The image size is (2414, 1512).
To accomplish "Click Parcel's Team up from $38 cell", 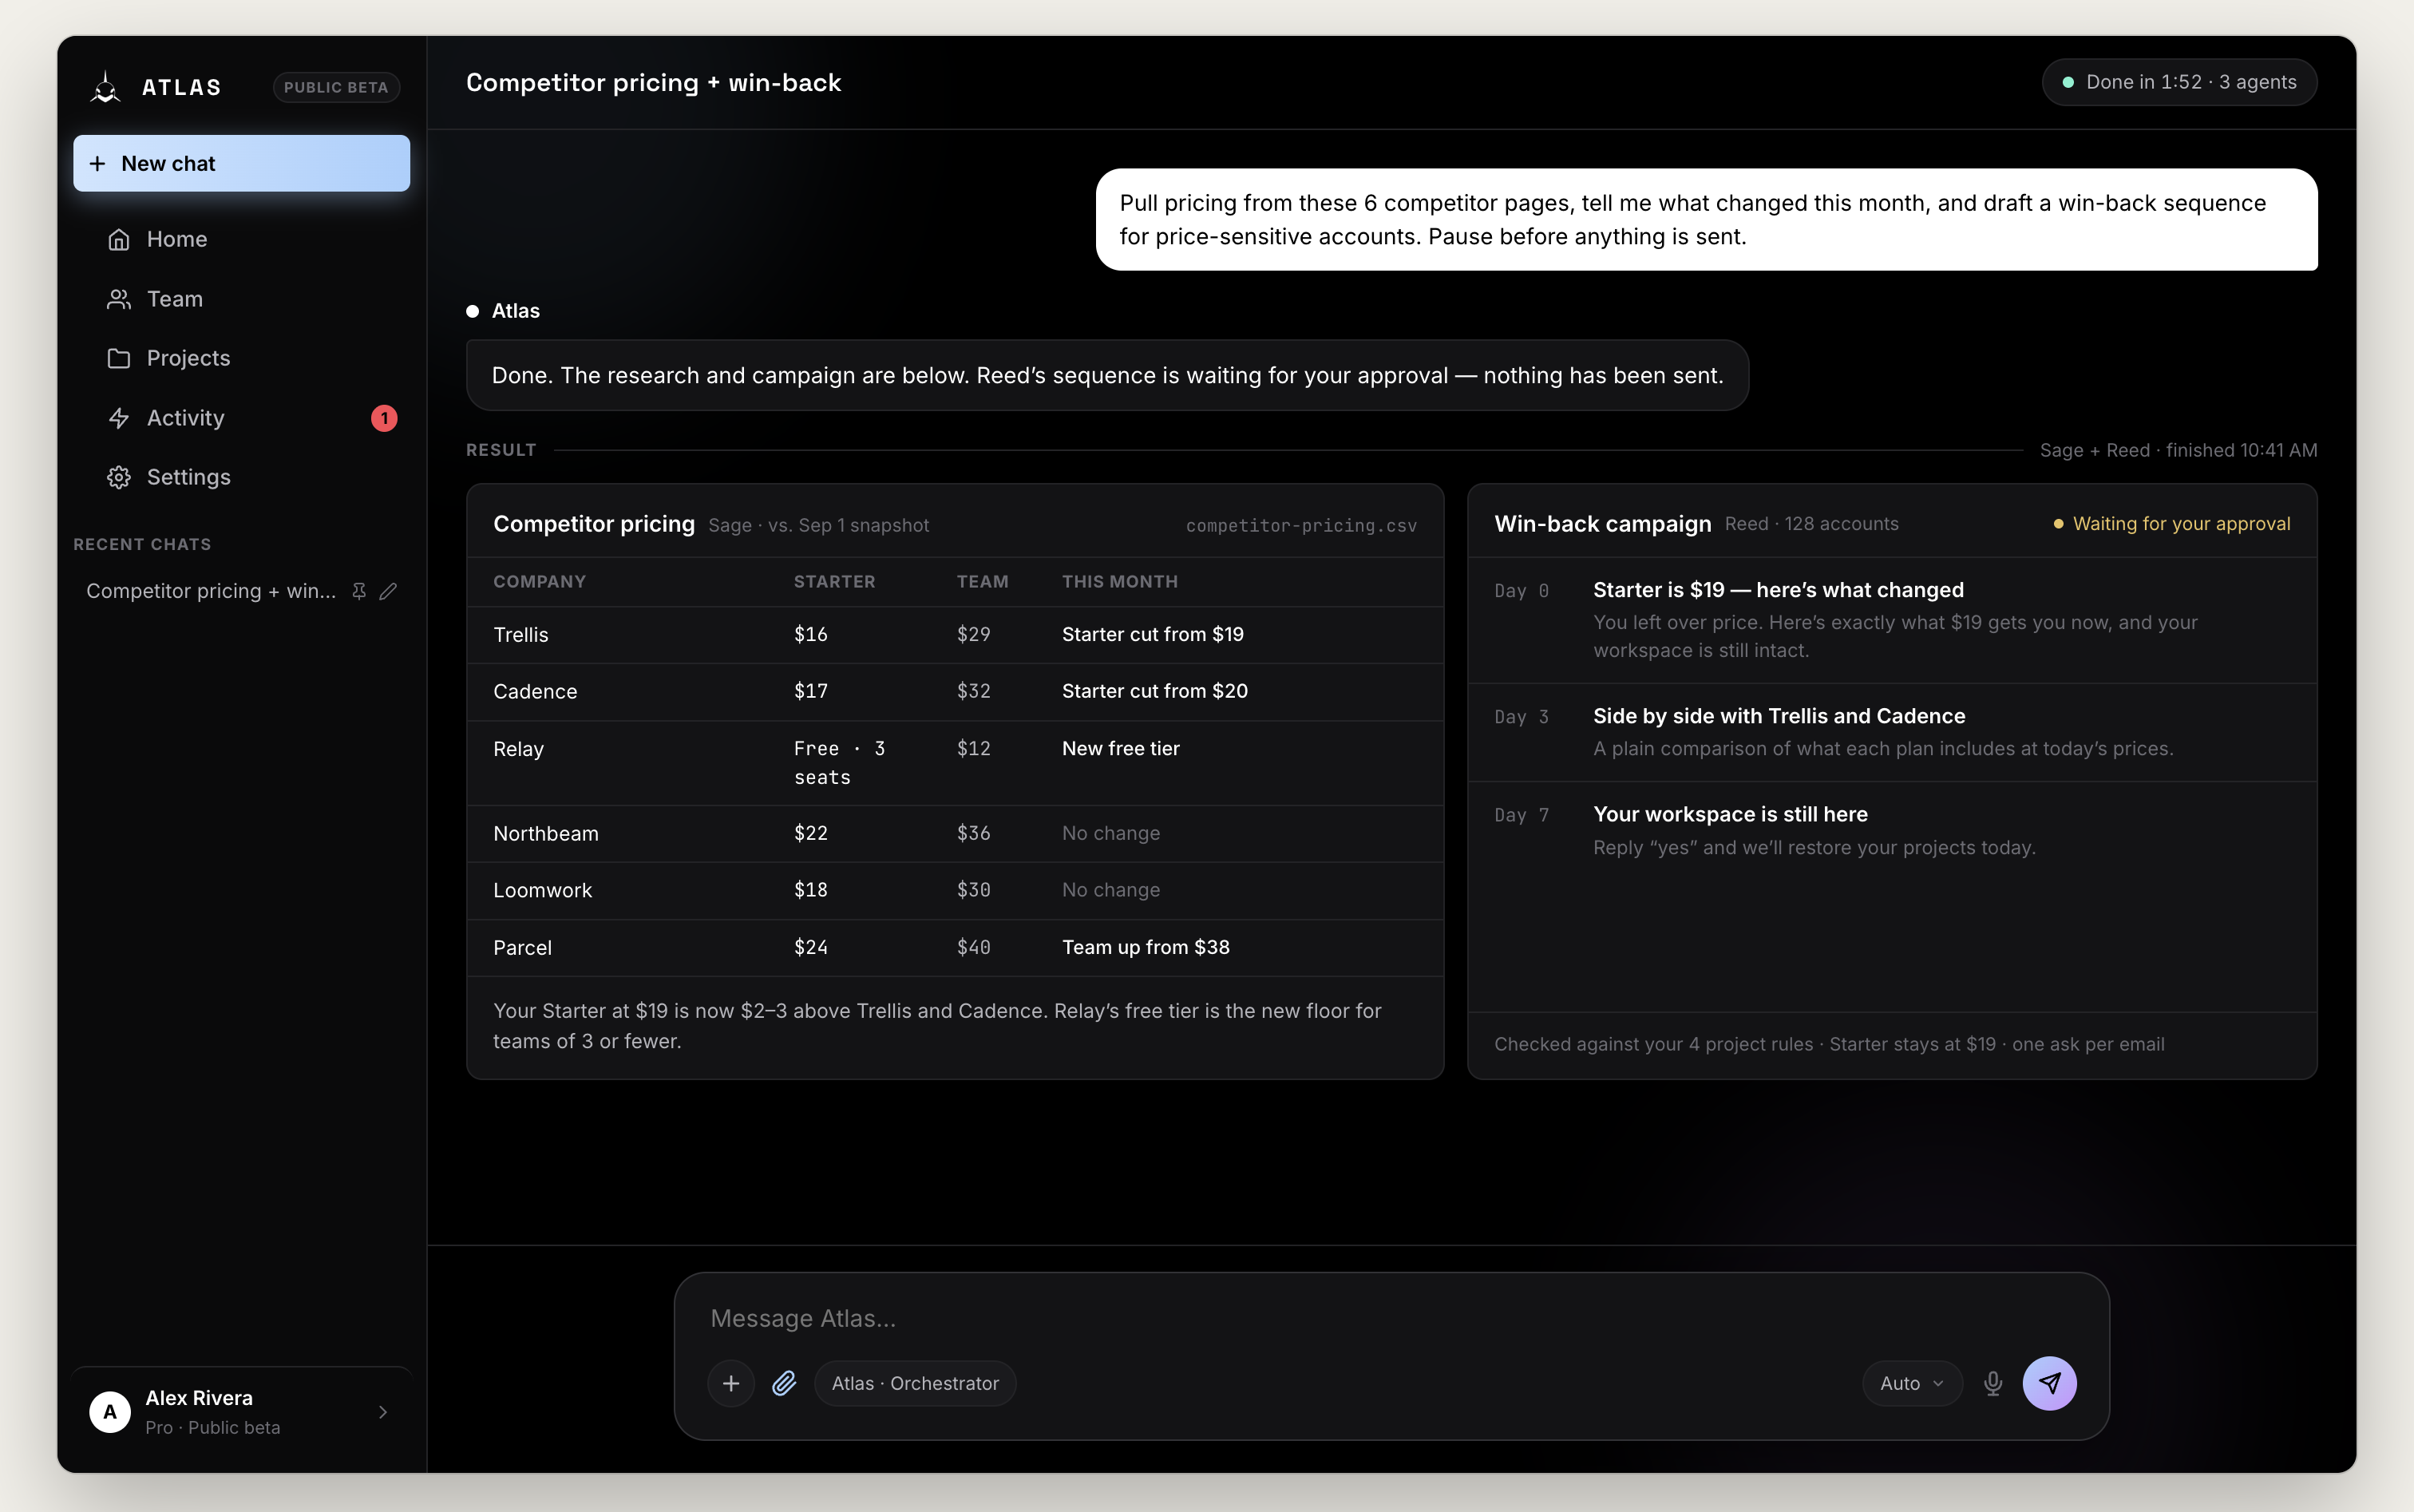I will point(1146,947).
